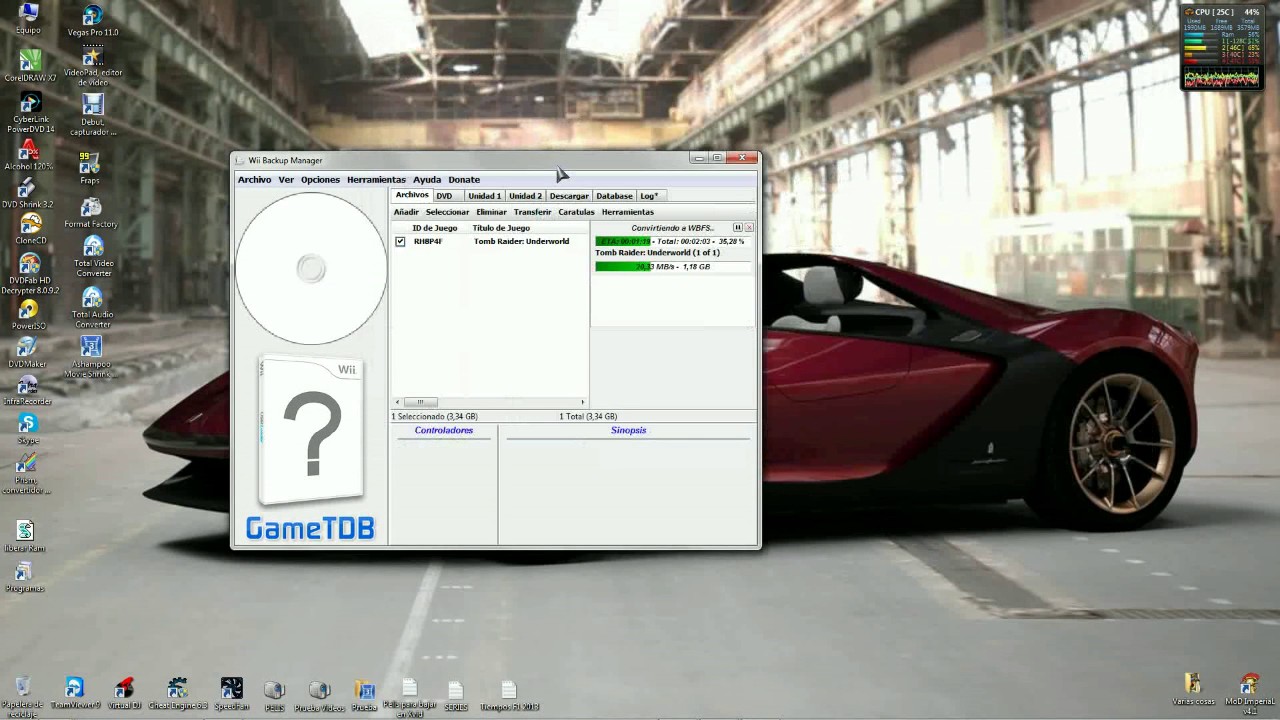Switch to the Log tab

click(x=649, y=196)
